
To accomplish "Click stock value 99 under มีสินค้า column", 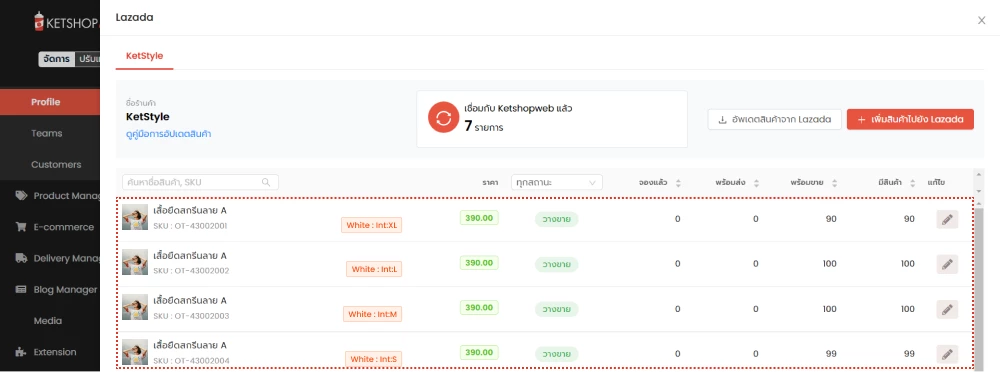I will click(908, 353).
